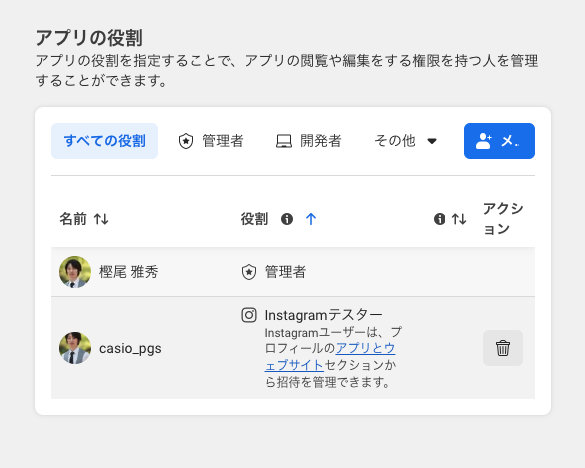Click the 名前 column header label
585x468 pixels.
[x=73, y=219]
